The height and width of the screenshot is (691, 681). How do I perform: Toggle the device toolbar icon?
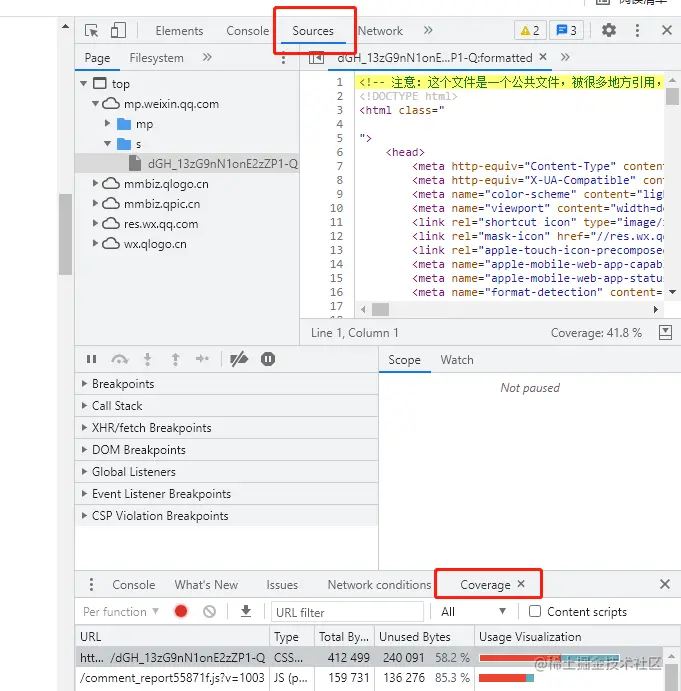coord(118,30)
